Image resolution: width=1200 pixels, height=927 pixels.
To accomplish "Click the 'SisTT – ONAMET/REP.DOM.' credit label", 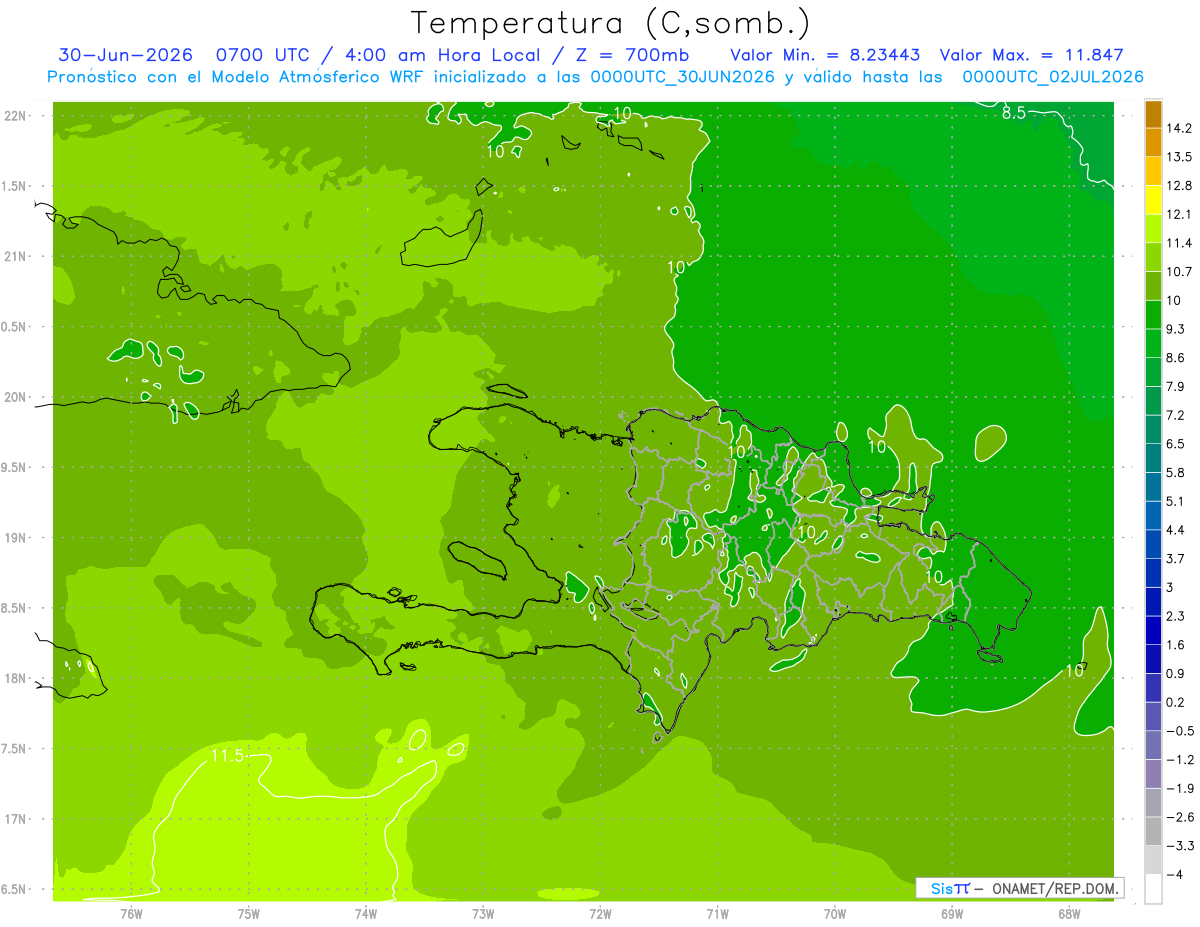I will pos(1019,888).
